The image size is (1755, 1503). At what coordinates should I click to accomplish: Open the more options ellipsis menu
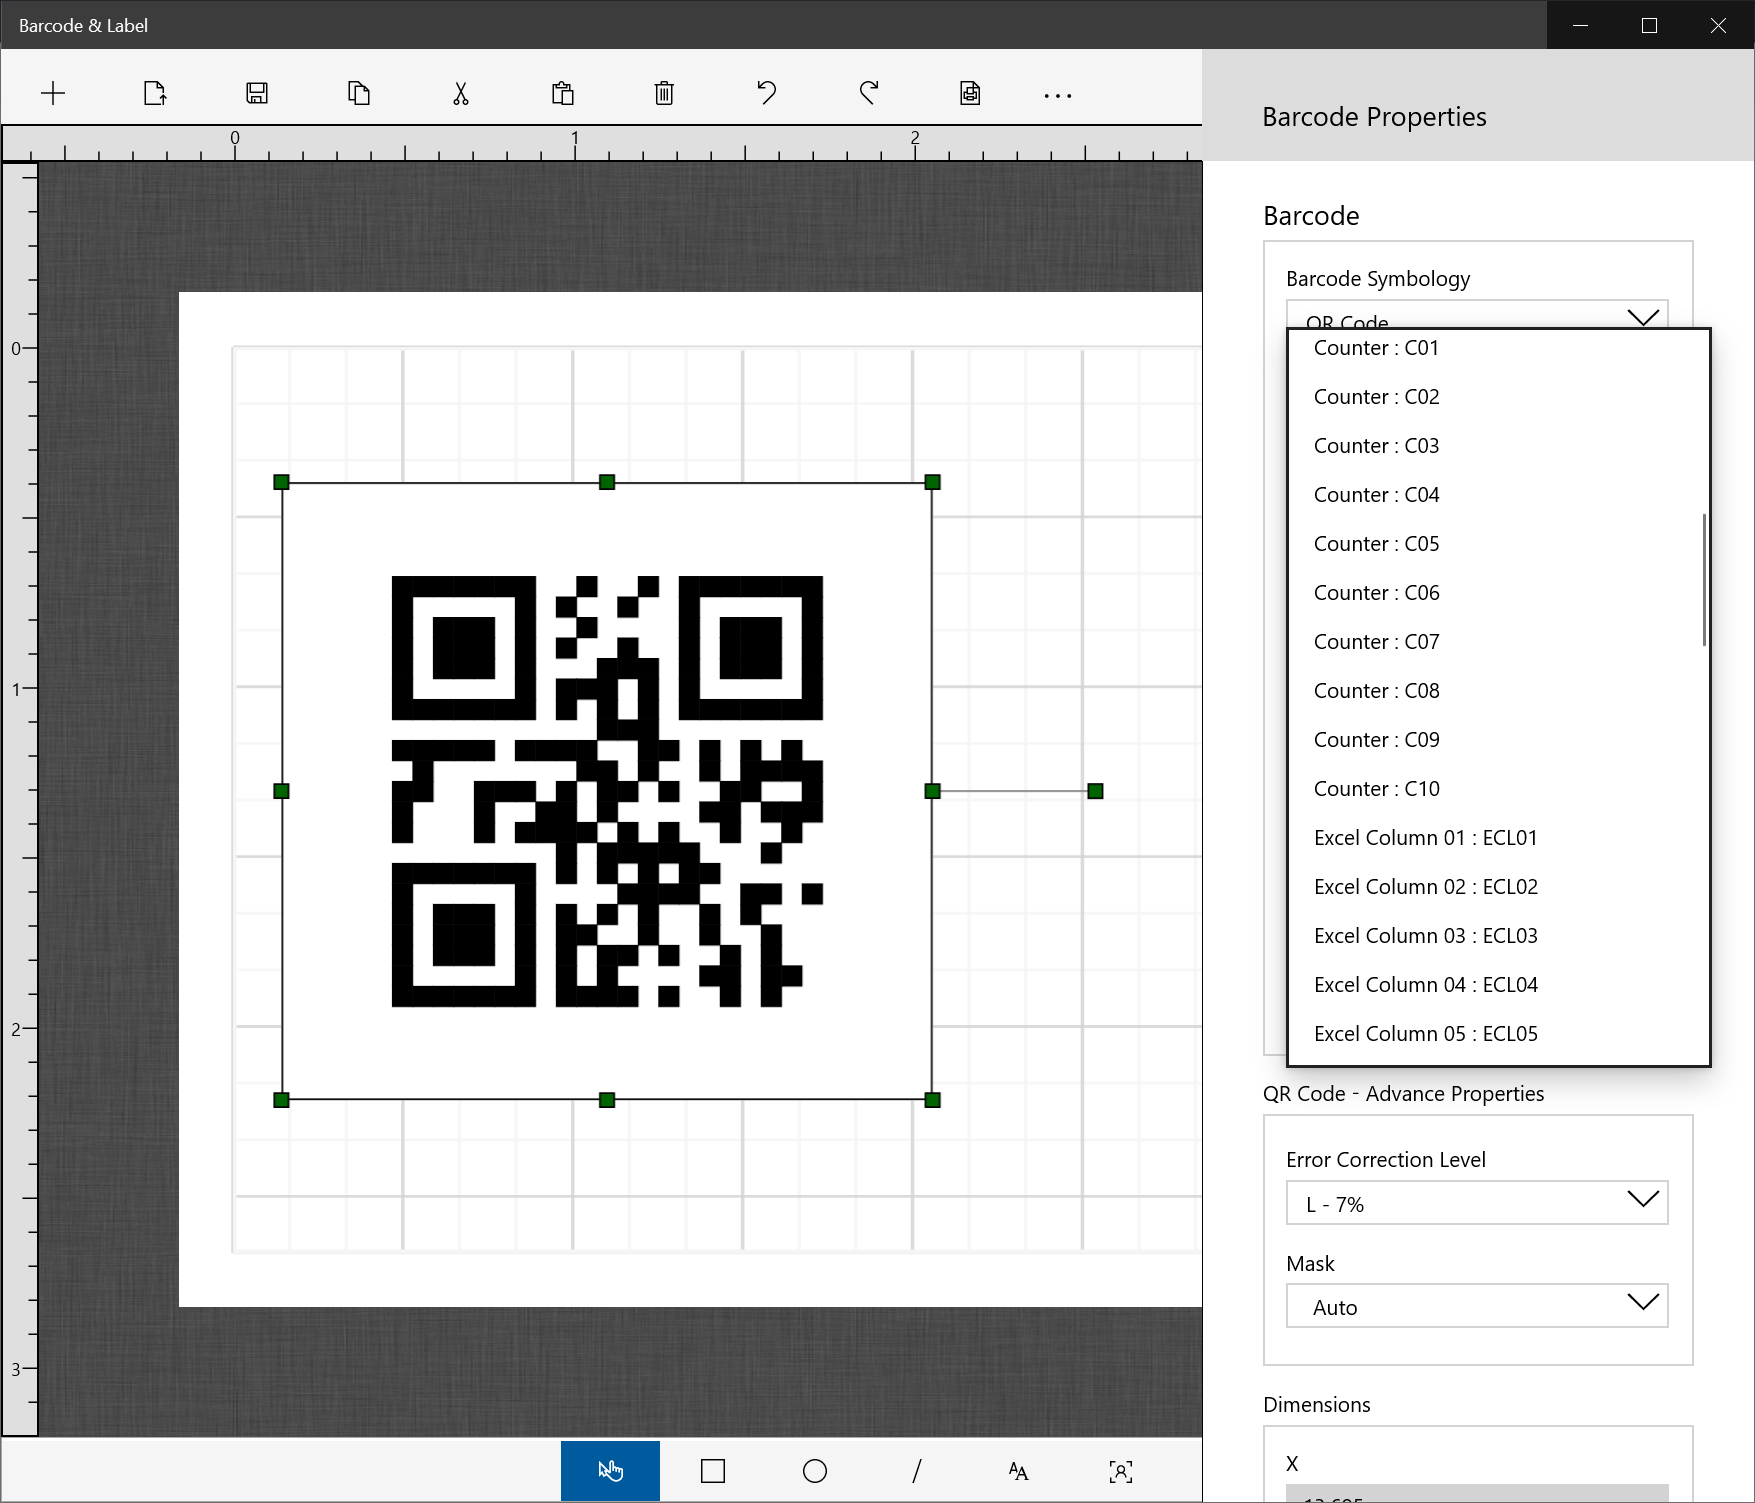(1058, 96)
